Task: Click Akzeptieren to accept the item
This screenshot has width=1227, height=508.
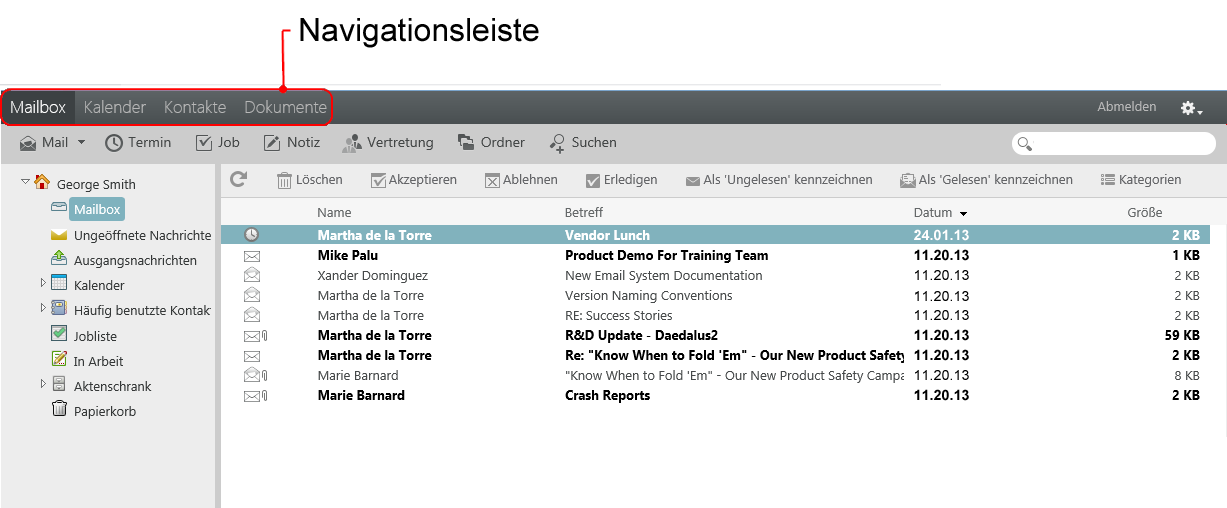Action: 413,180
